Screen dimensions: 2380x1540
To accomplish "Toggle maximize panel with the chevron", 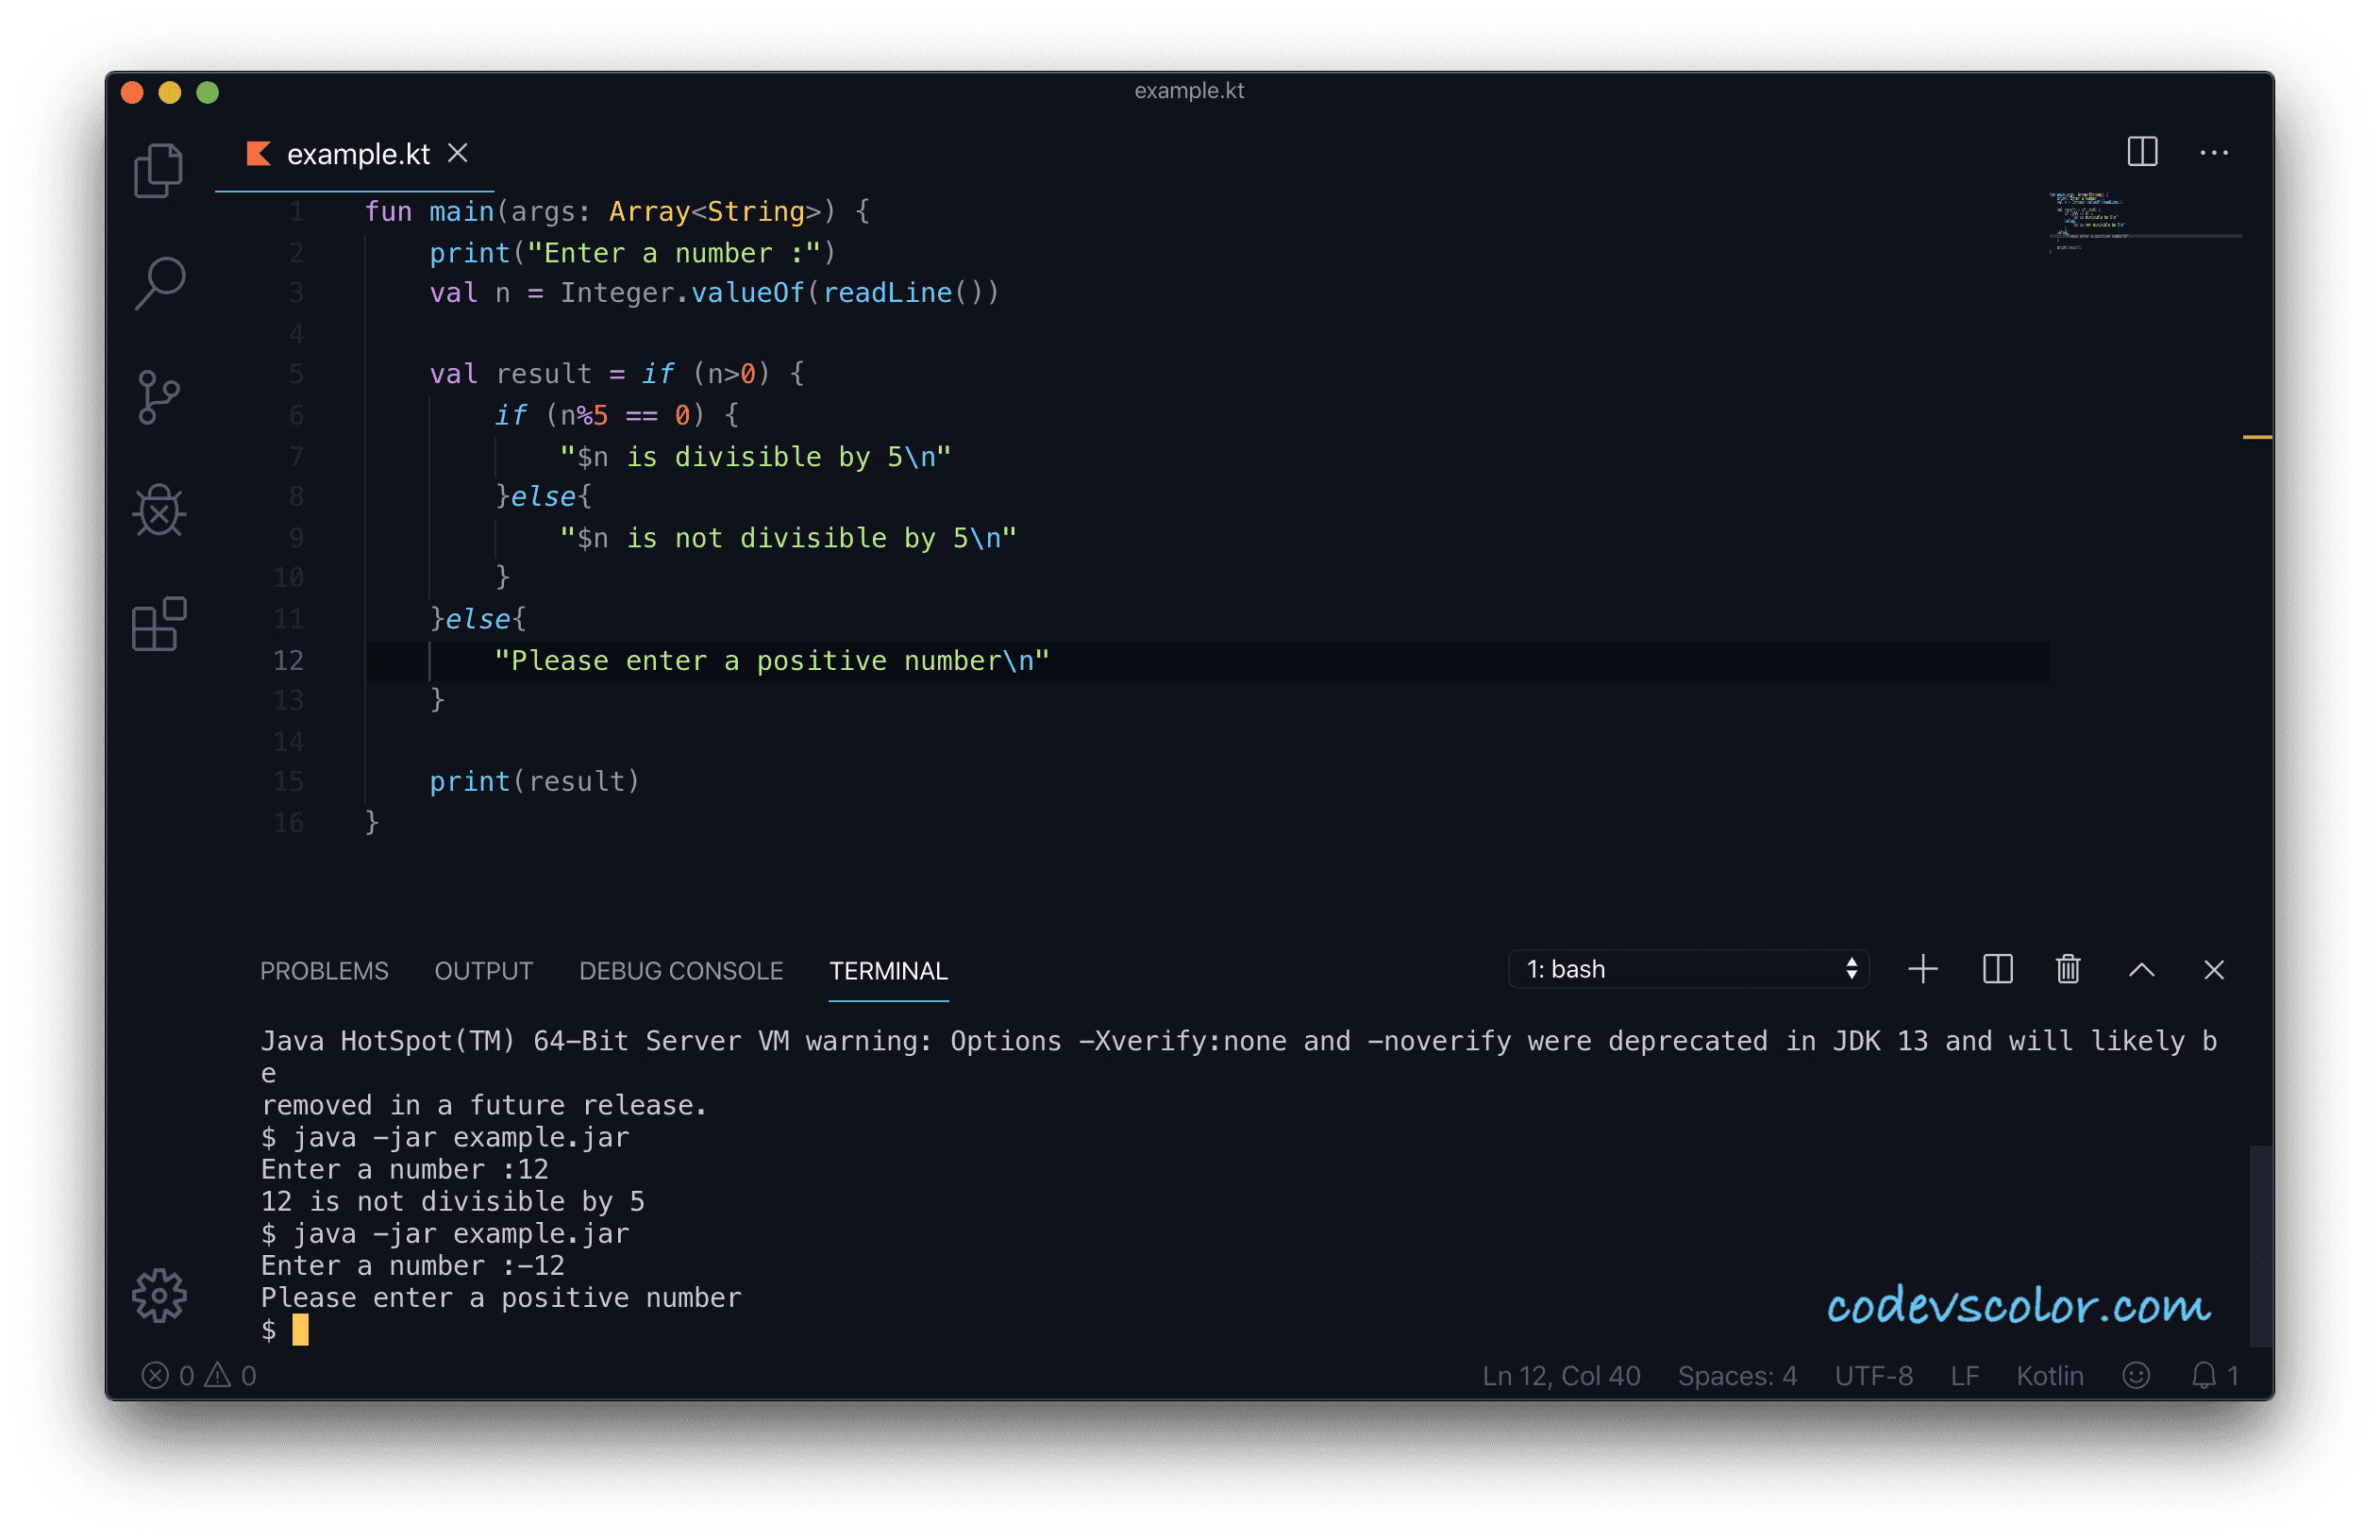I will (2141, 969).
